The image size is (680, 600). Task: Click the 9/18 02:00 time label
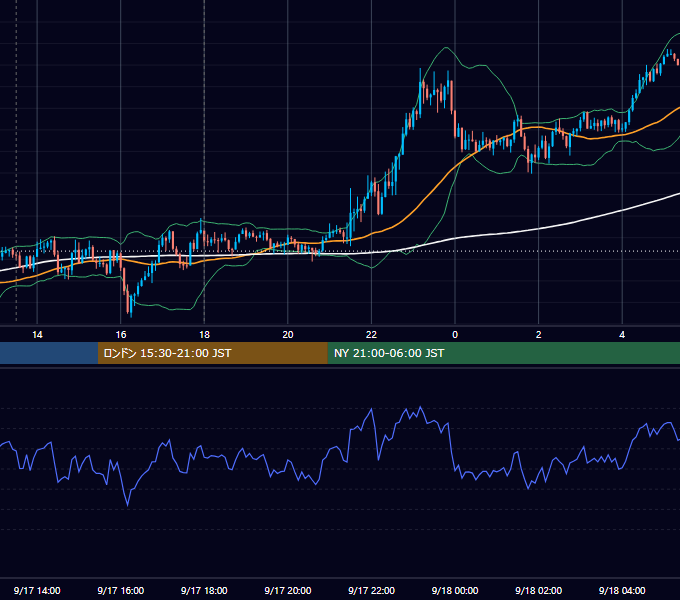[539, 590]
